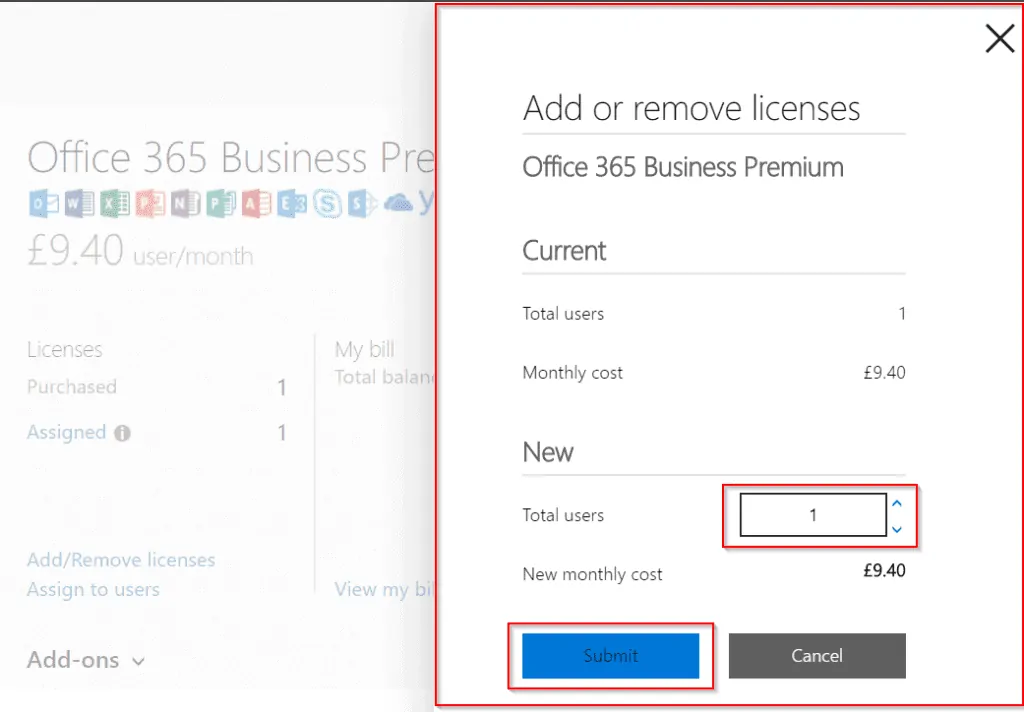The height and width of the screenshot is (712, 1024).
Task: Decrease total users with the down arrow
Action: (897, 529)
